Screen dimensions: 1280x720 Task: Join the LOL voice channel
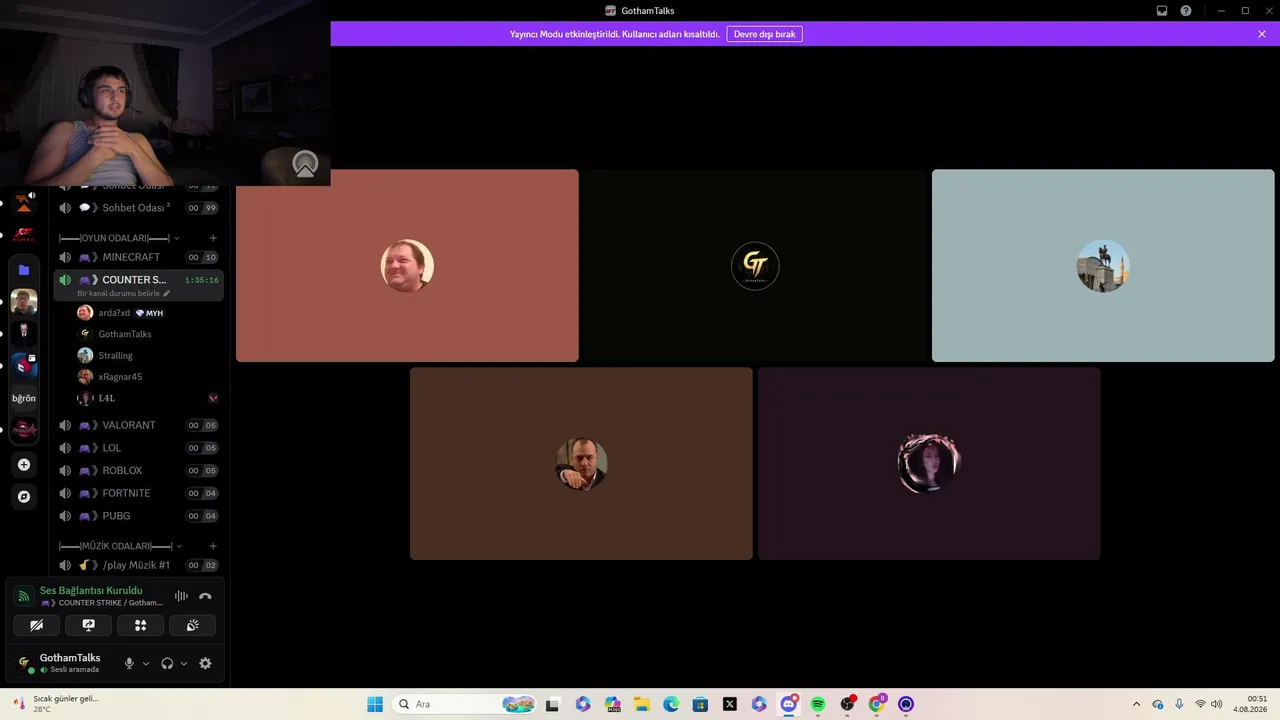(x=138, y=448)
